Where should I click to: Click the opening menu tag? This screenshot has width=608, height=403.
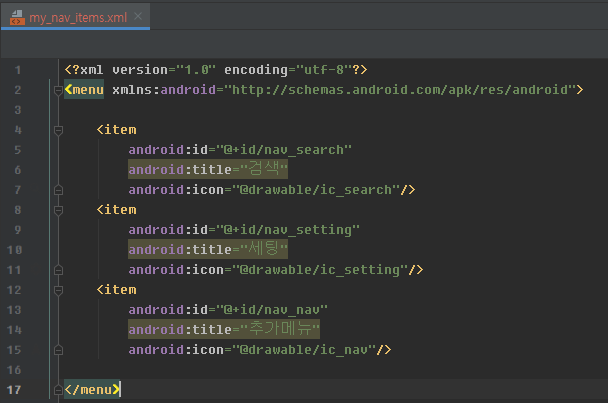coord(84,90)
